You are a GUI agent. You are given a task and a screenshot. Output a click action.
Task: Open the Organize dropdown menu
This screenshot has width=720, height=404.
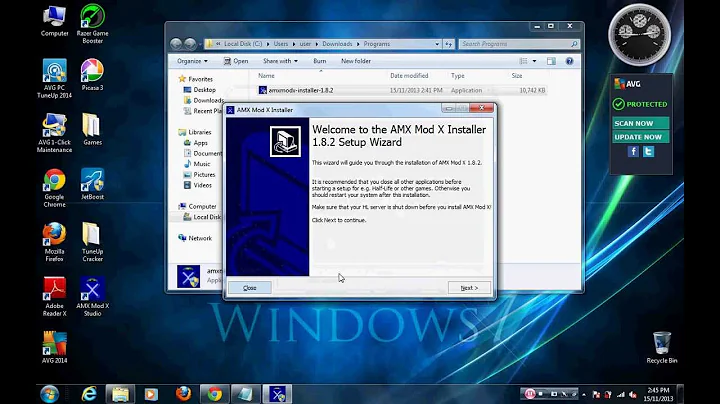(192, 61)
